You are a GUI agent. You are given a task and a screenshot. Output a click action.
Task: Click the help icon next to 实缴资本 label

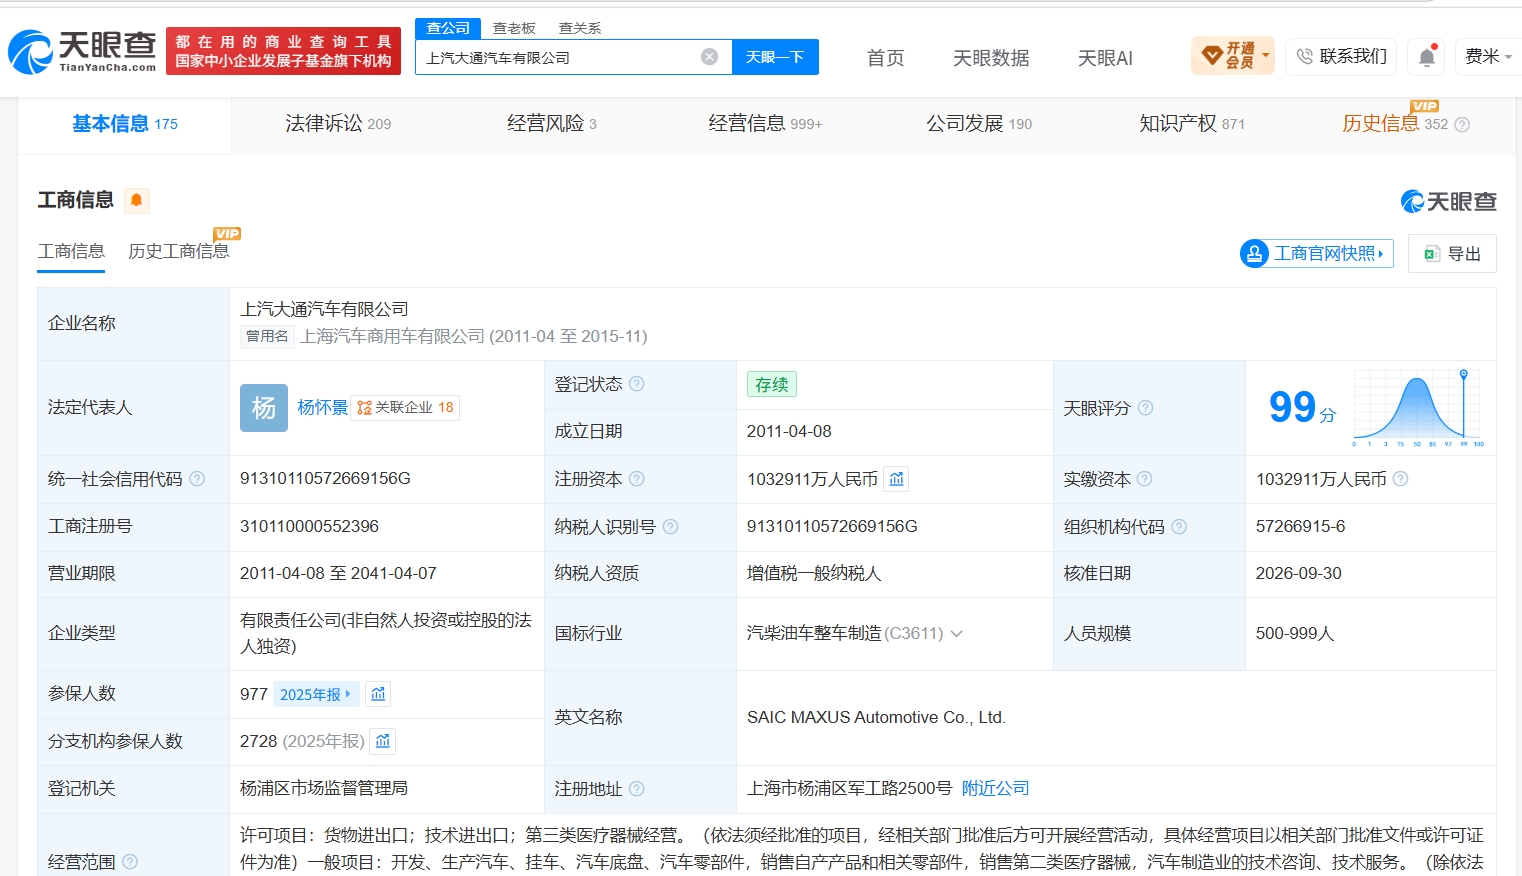1145,479
